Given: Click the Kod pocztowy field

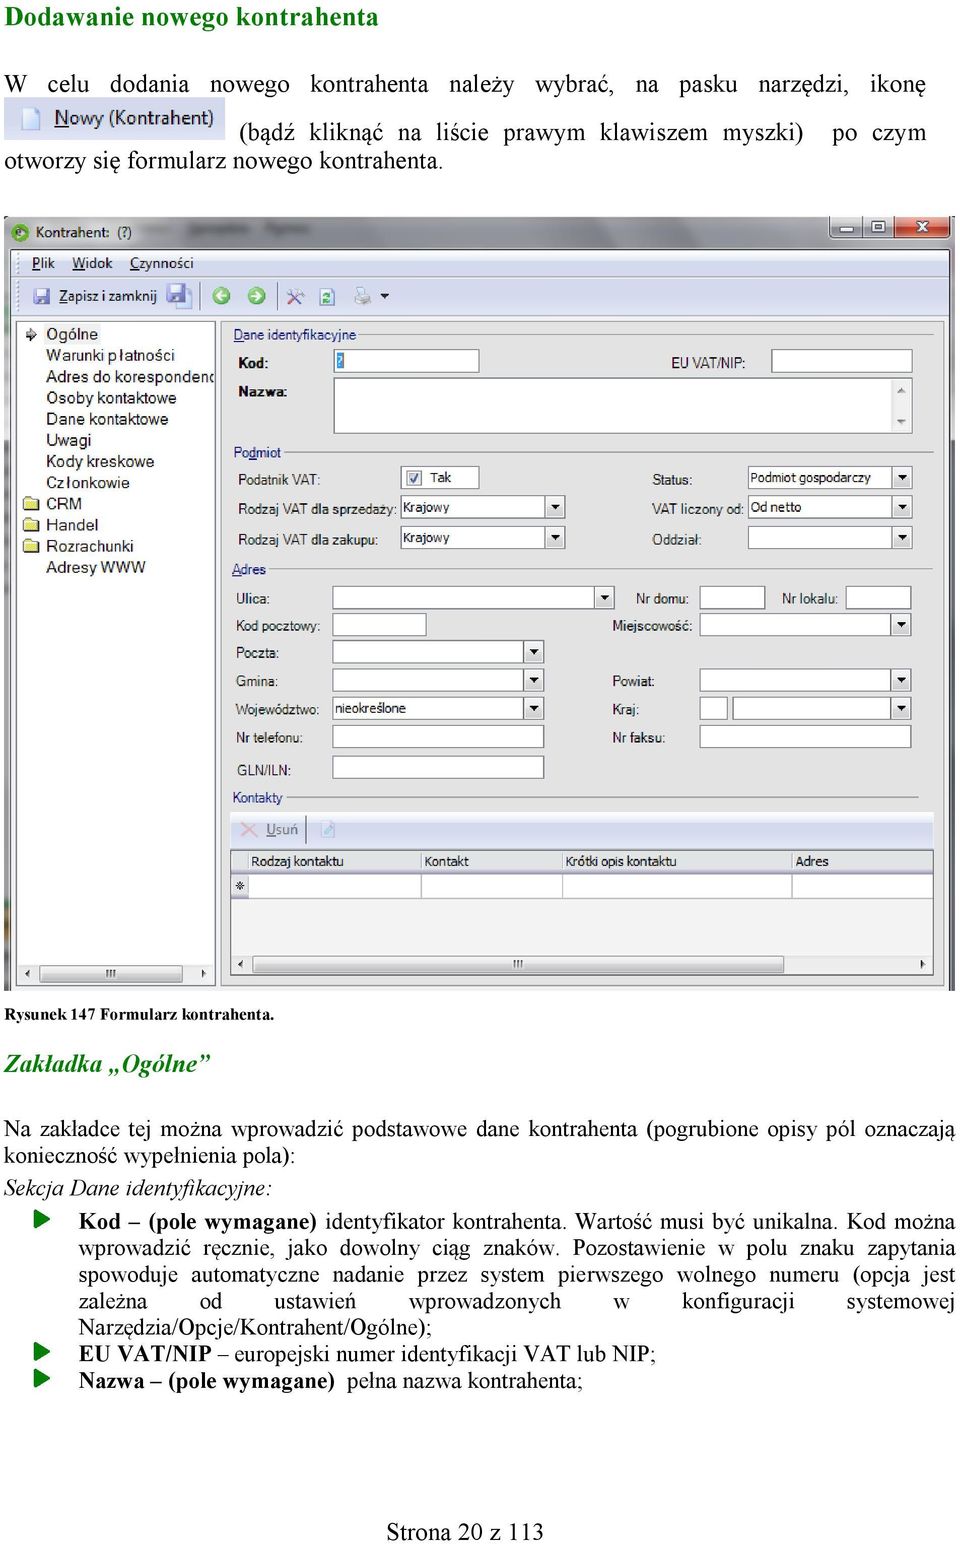Looking at the screenshot, I should (379, 625).
